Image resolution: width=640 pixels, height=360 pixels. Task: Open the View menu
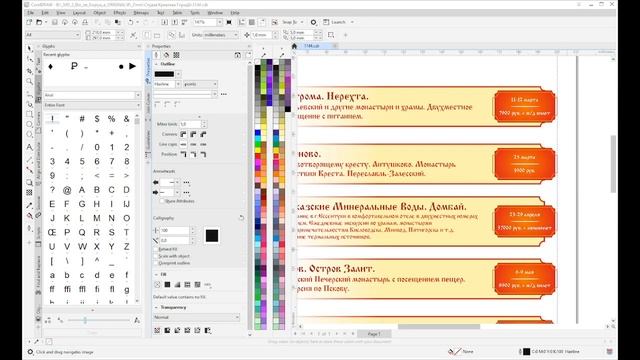[61, 13]
